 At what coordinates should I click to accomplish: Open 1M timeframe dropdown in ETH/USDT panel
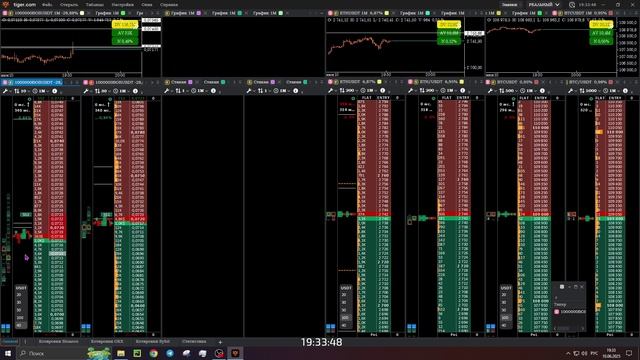point(449,91)
